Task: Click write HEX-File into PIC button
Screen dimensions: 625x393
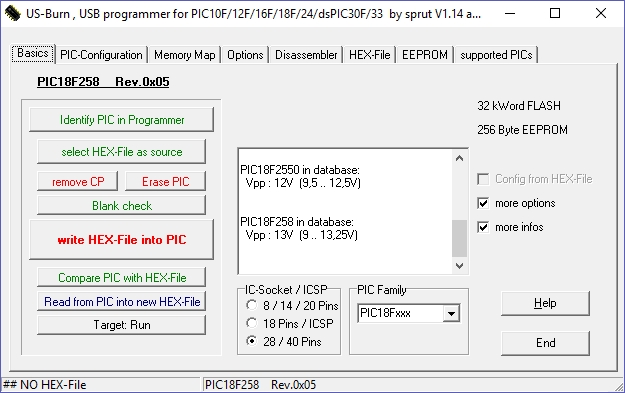Action: click(122, 240)
